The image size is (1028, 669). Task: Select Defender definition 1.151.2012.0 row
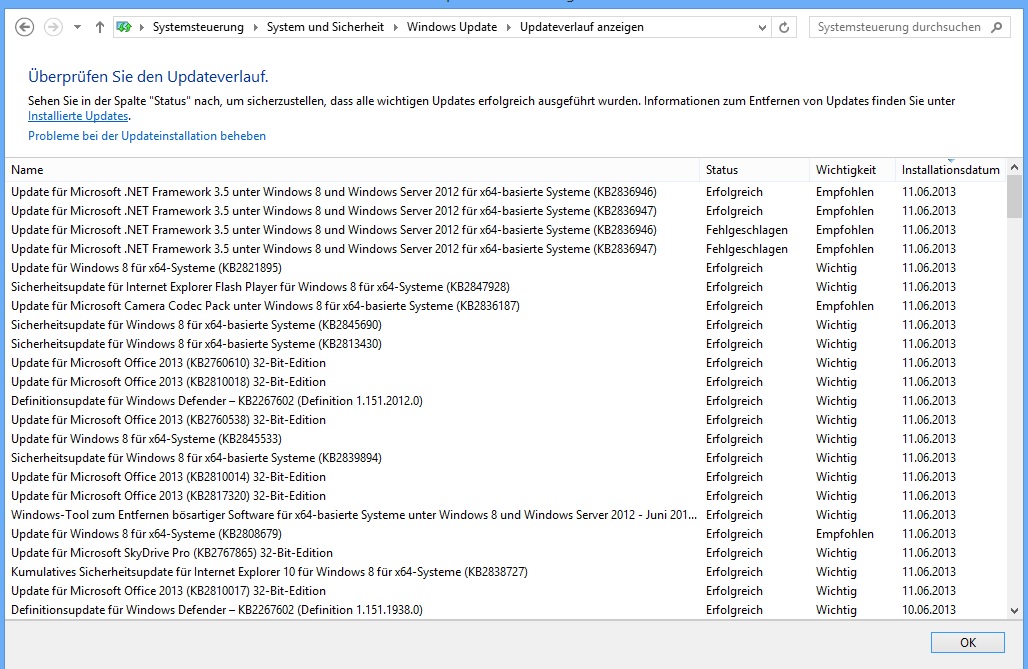point(505,401)
